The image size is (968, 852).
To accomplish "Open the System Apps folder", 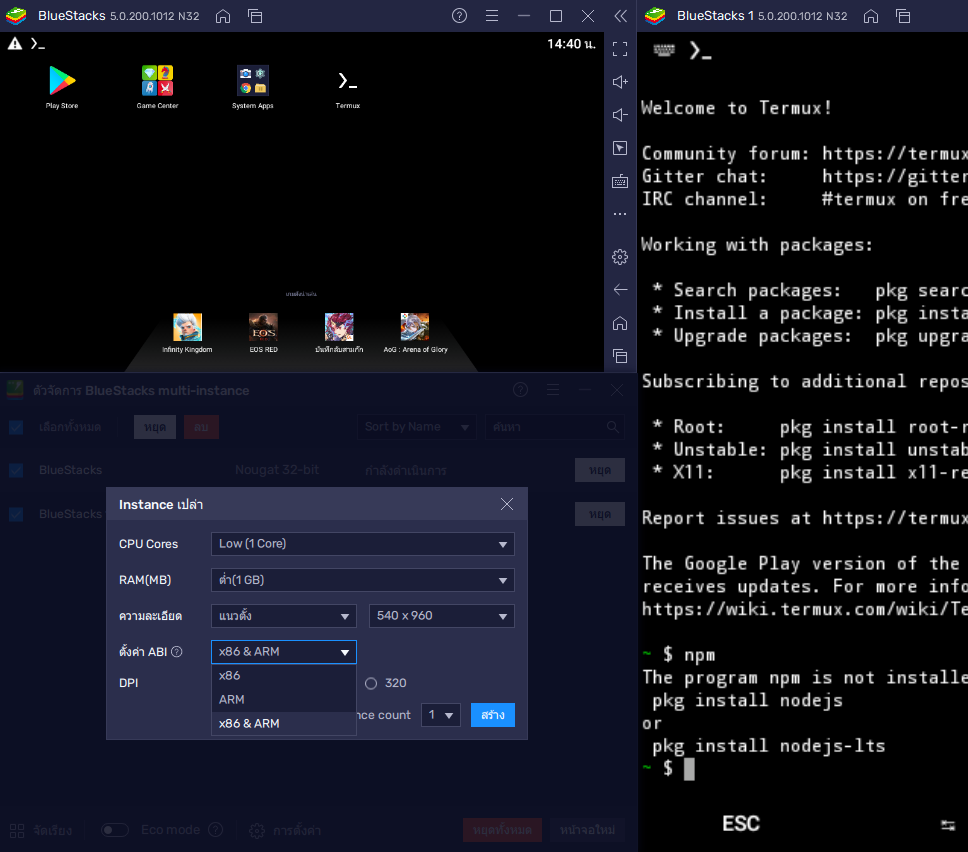I will coord(252,81).
